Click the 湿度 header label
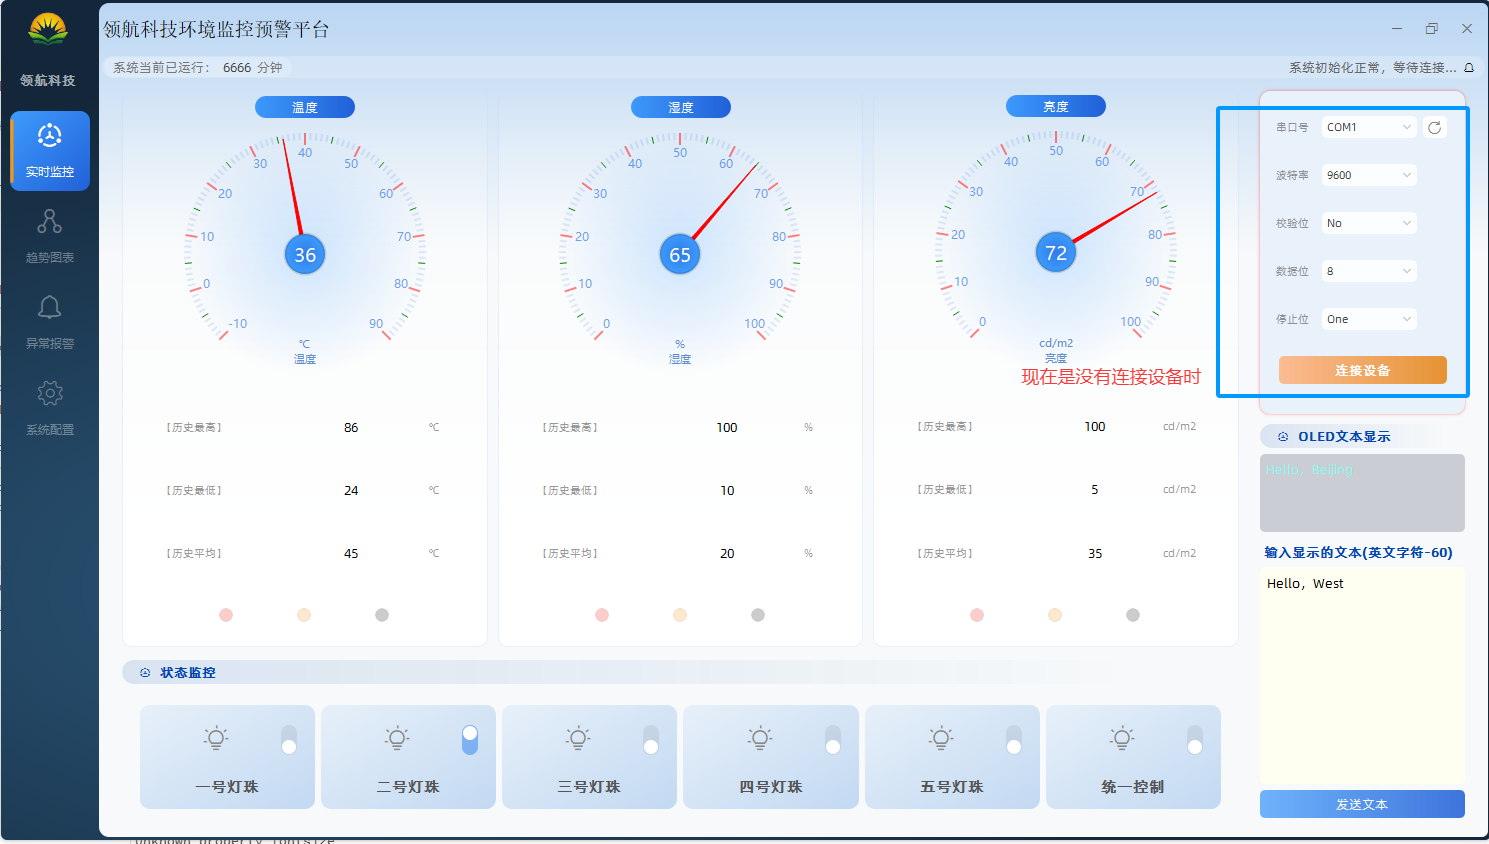The image size is (1489, 844). coord(681,107)
